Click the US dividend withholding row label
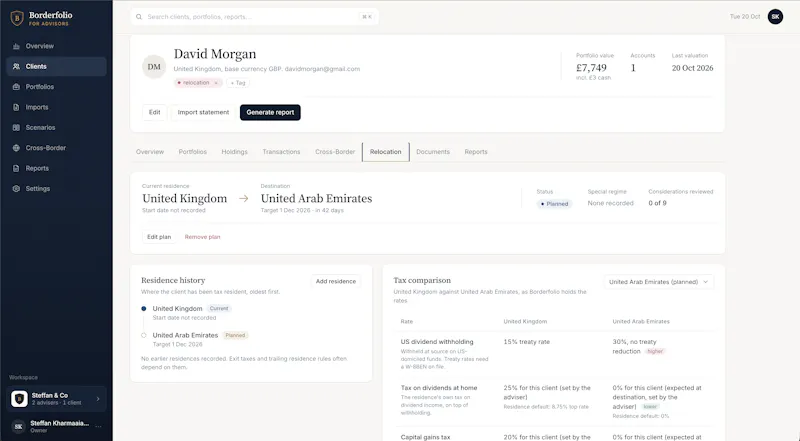Viewport: 800px width, 441px height. point(437,342)
